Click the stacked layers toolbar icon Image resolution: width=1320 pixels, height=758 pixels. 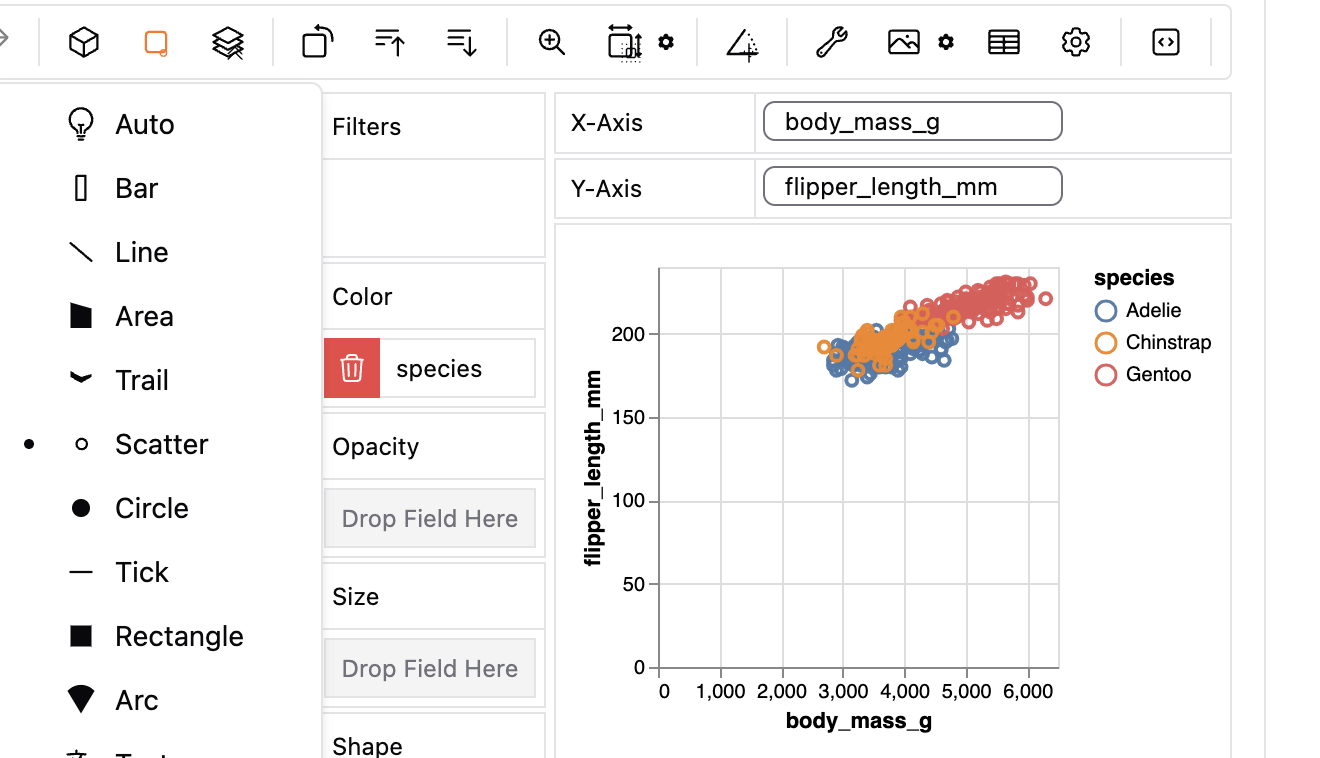228,42
